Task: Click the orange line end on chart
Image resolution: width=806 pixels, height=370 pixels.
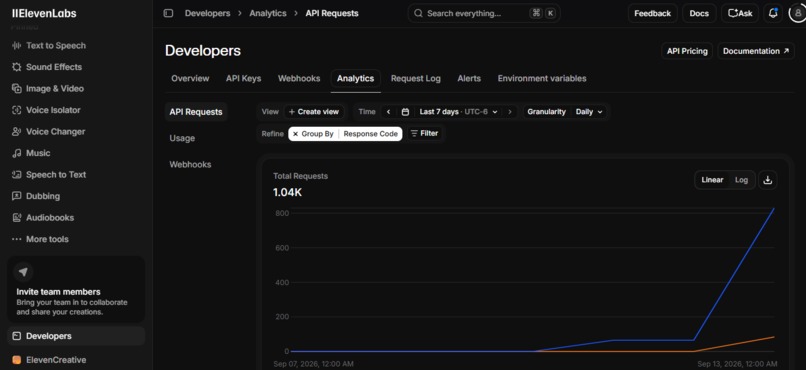Action: tap(774, 337)
